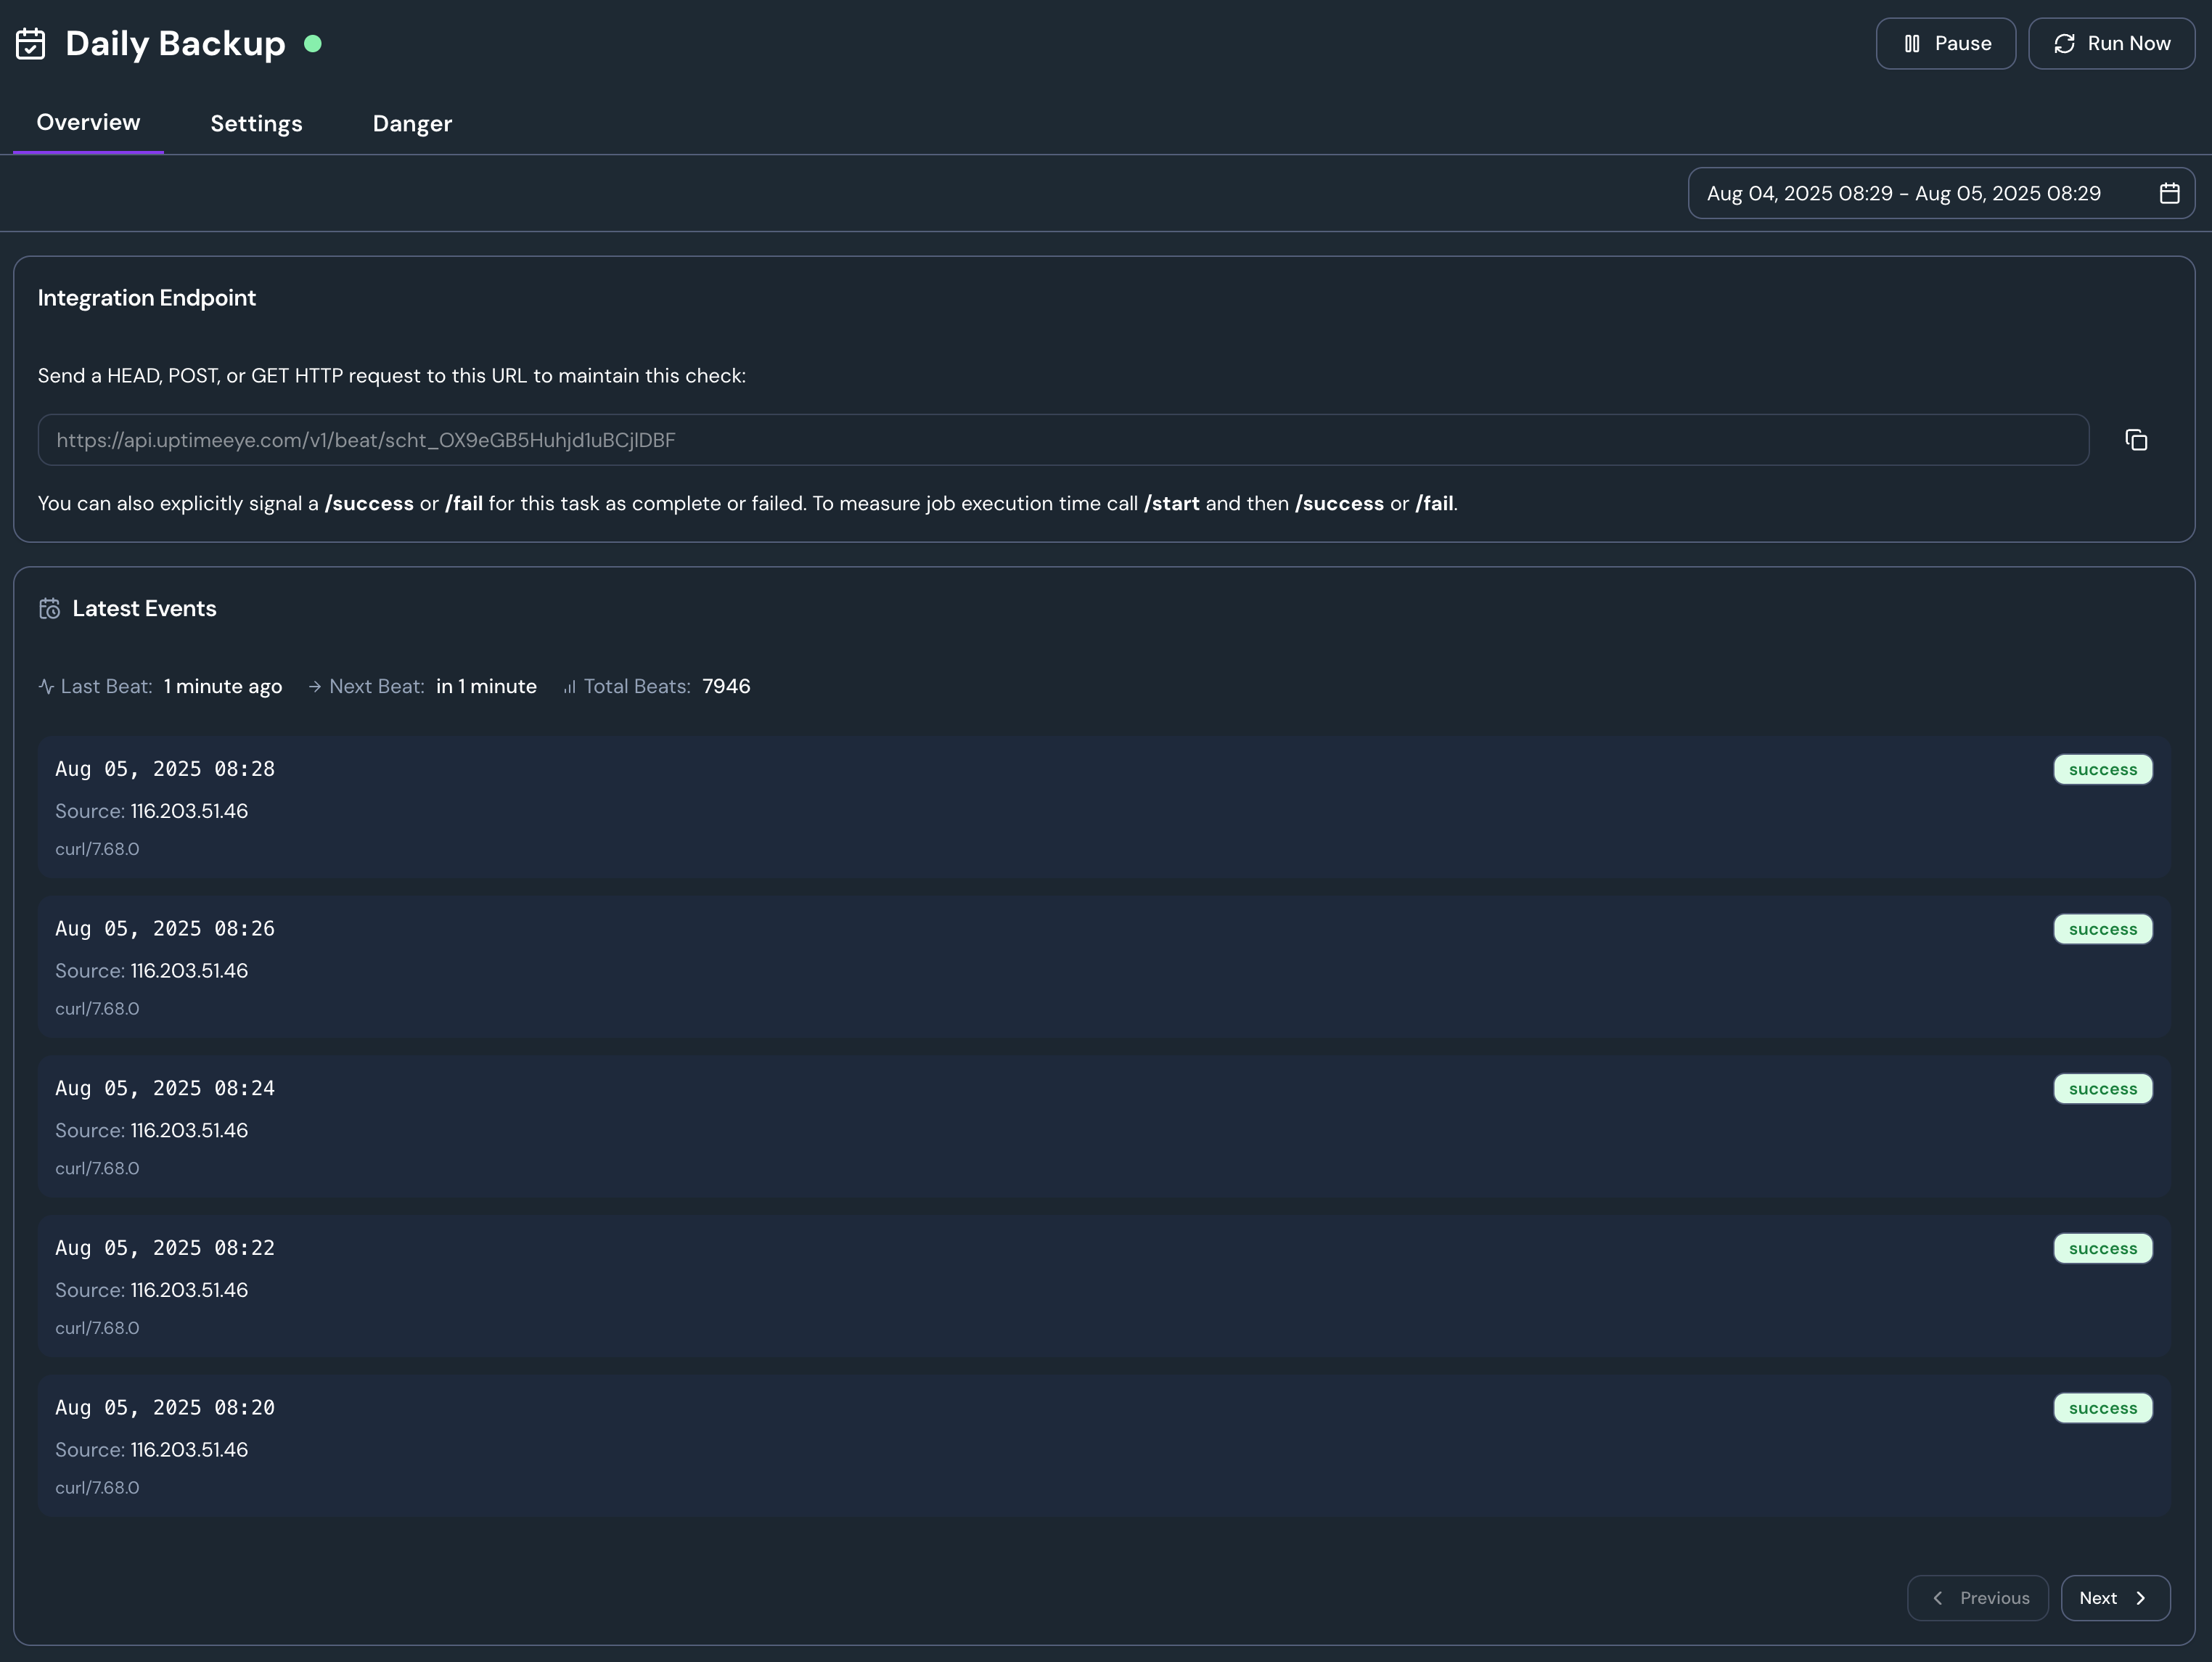Viewport: 2212px width, 1662px height.
Task: Click the green status dot
Action: (x=313, y=44)
